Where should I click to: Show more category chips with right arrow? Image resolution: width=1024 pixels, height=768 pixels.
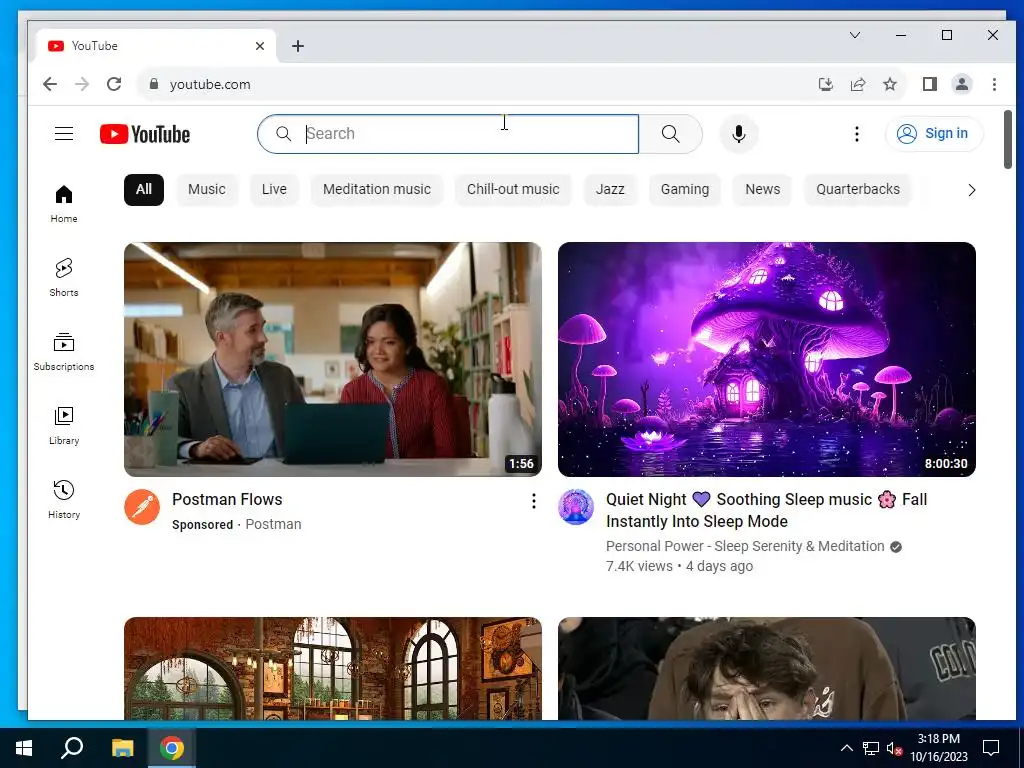pos(972,190)
